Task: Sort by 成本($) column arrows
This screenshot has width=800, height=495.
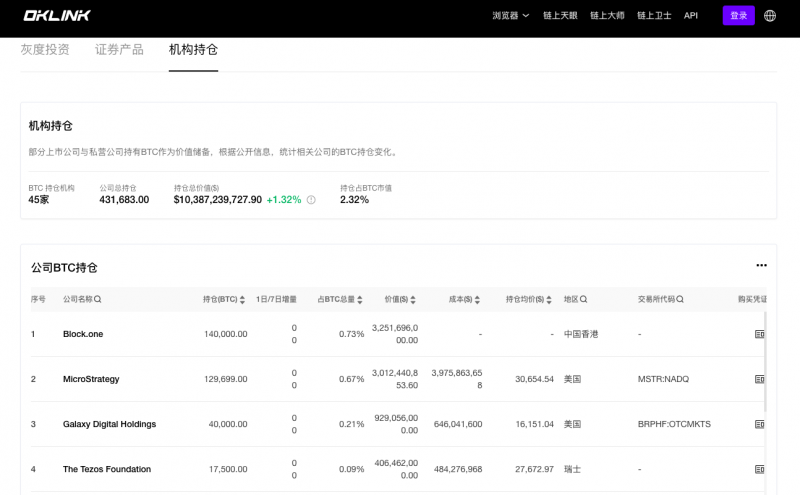Action: (477, 300)
